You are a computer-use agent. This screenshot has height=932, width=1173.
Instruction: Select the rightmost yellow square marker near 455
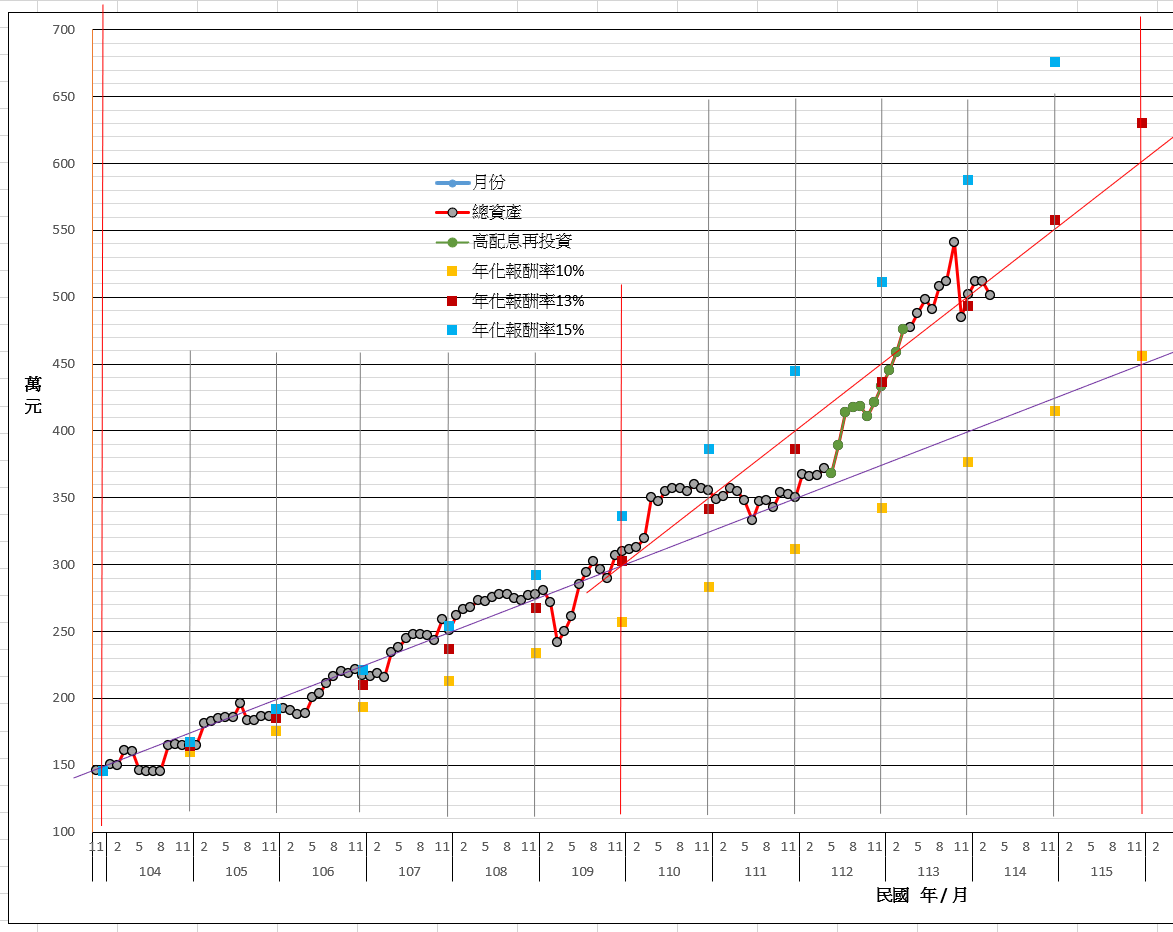point(1142,356)
